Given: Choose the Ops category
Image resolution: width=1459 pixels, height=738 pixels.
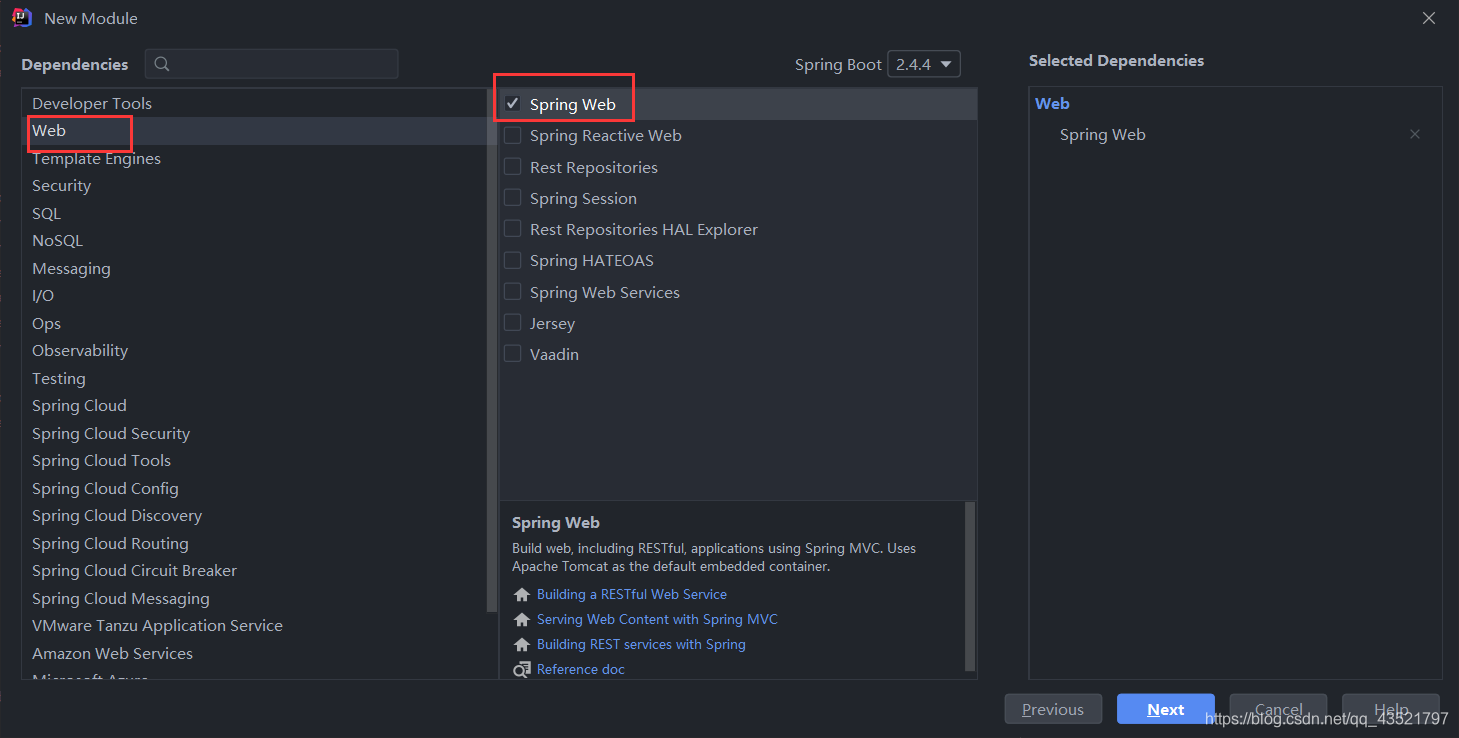Looking at the screenshot, I should [254, 324].
